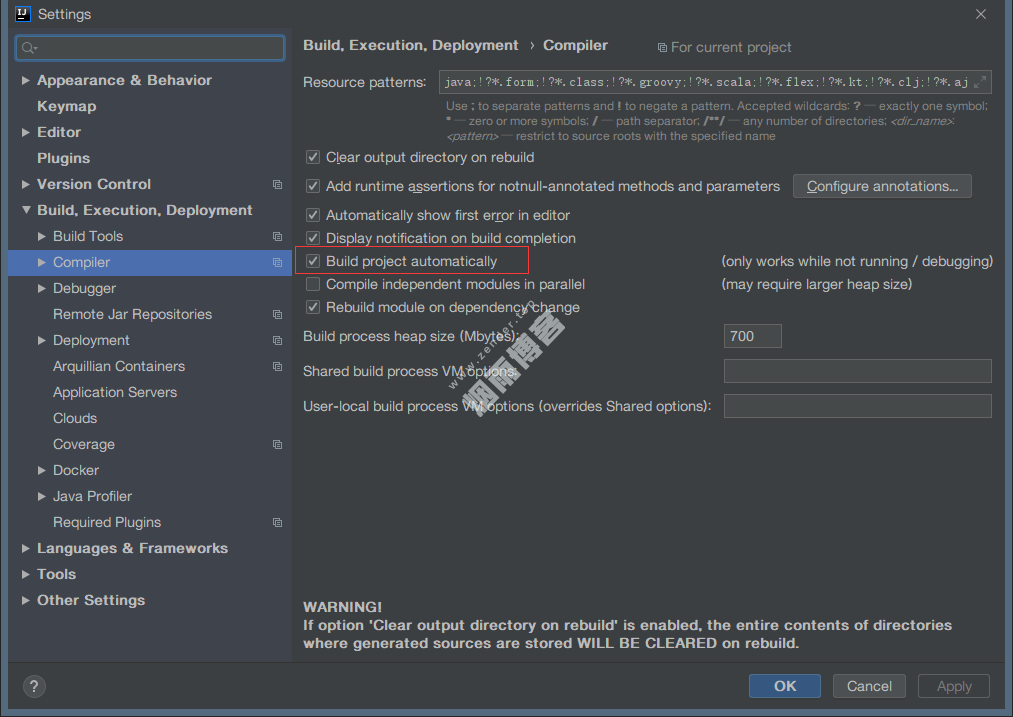Click project-level icon beside Coverage
The image size is (1013, 717).
[277, 445]
